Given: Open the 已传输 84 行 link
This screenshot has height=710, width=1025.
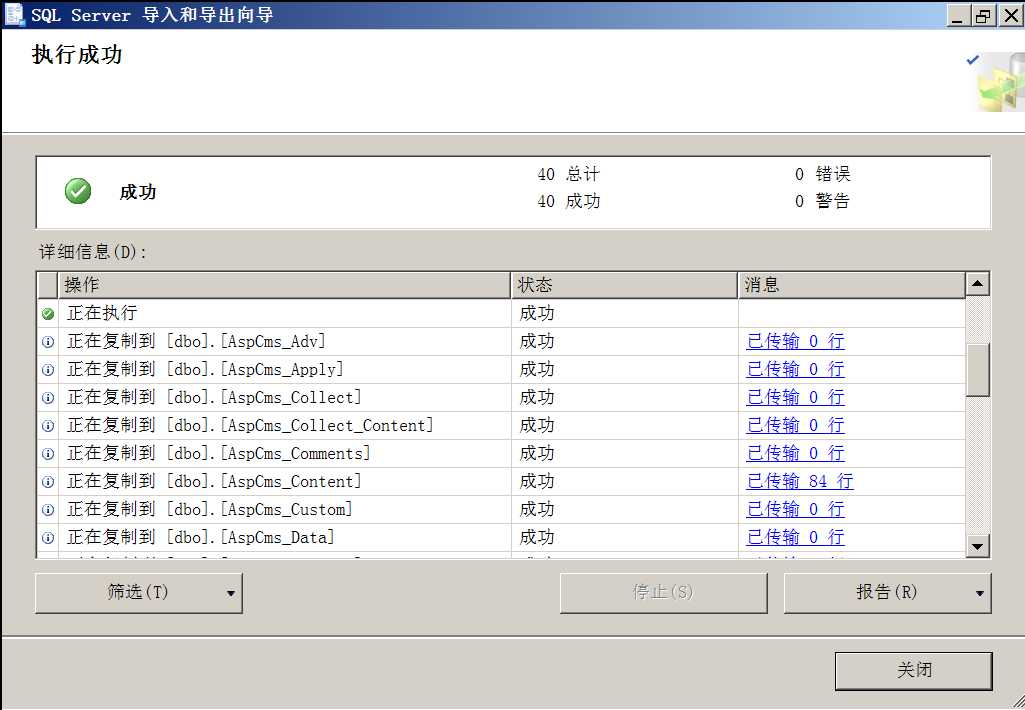Looking at the screenshot, I should click(800, 481).
